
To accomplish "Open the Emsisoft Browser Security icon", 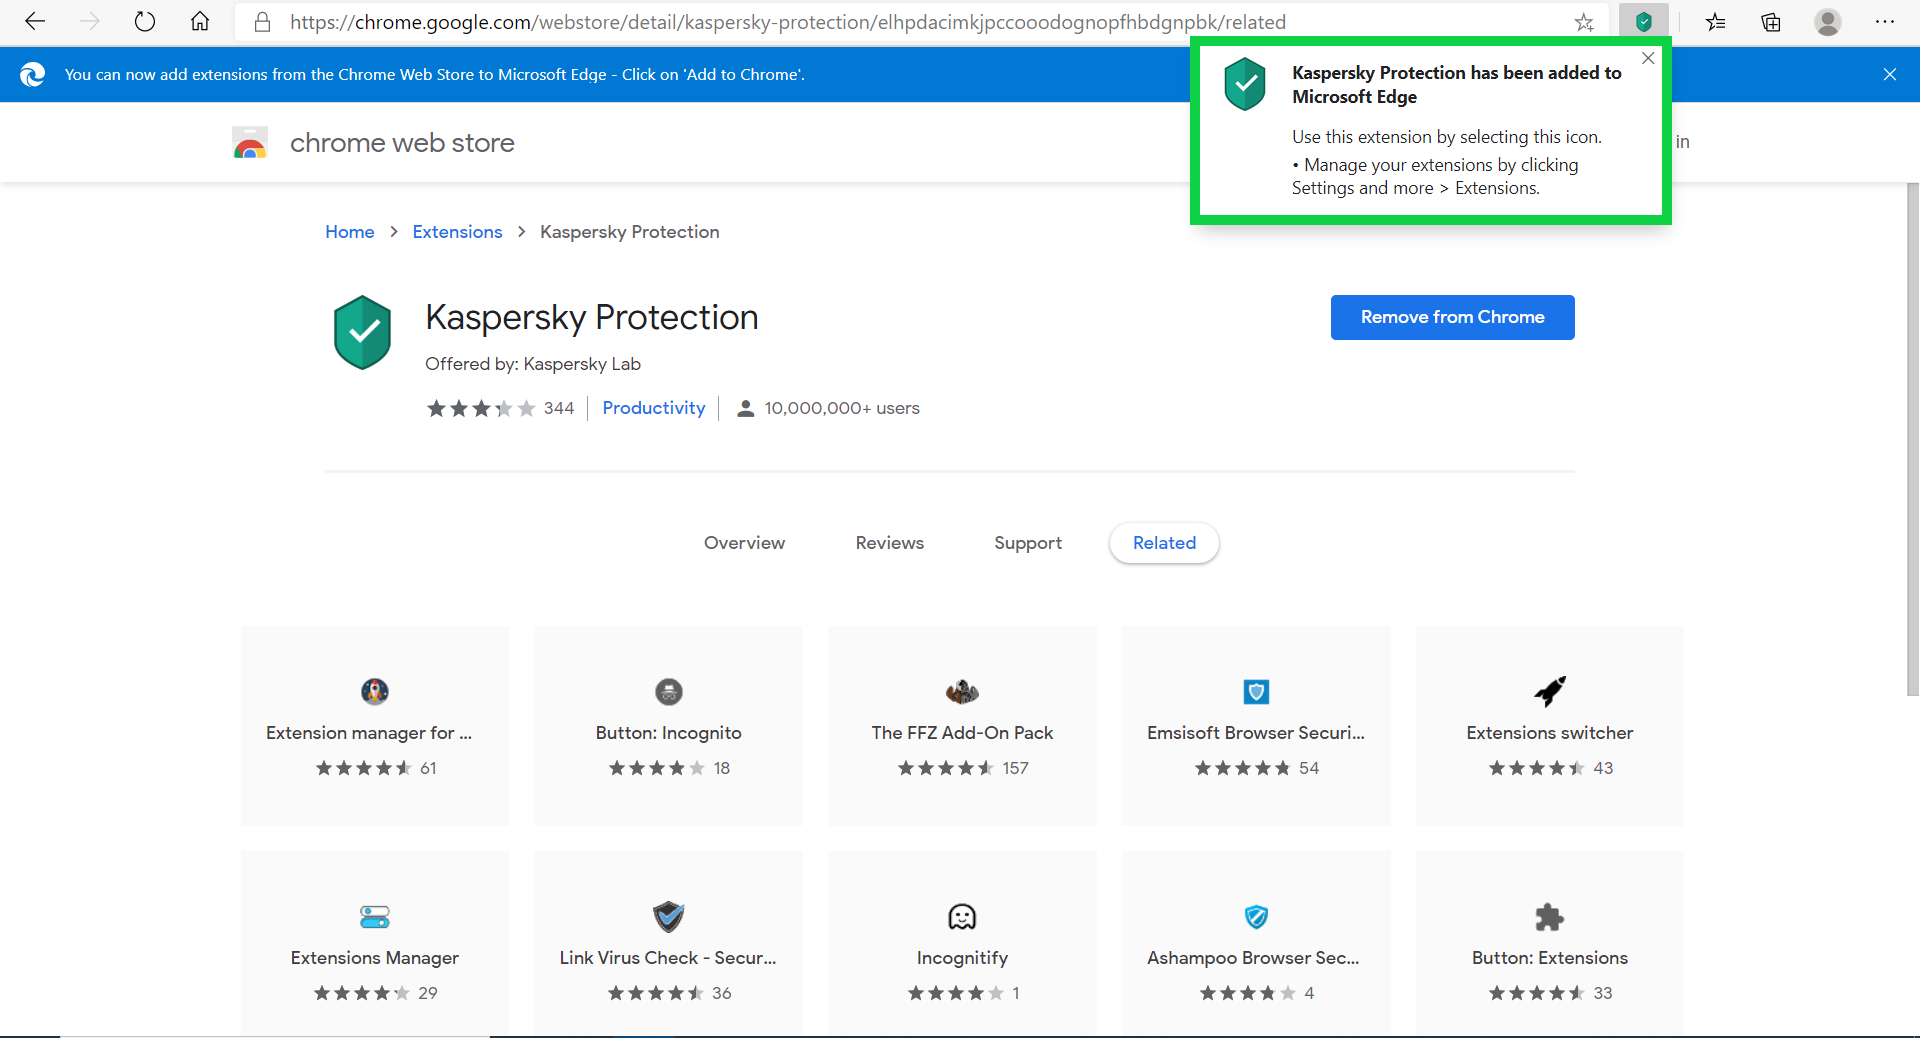I will click(x=1256, y=691).
